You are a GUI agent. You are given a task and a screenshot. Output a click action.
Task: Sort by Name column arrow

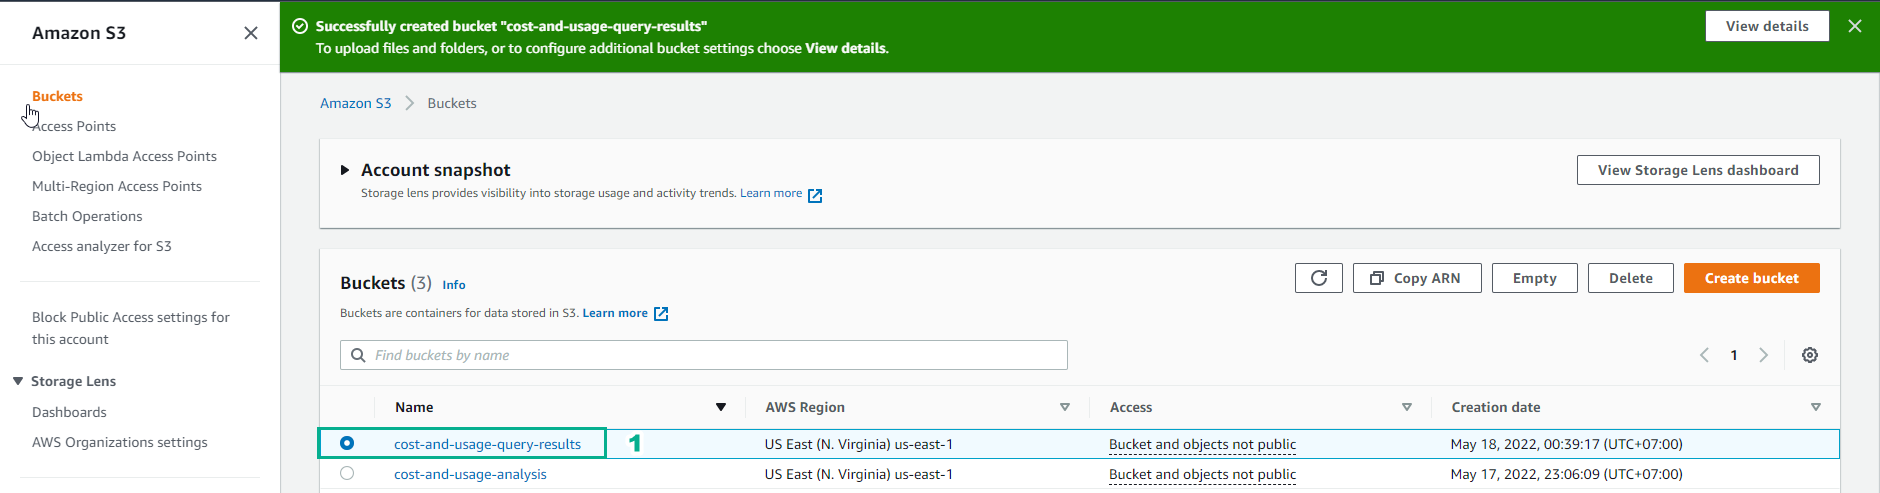tap(721, 407)
